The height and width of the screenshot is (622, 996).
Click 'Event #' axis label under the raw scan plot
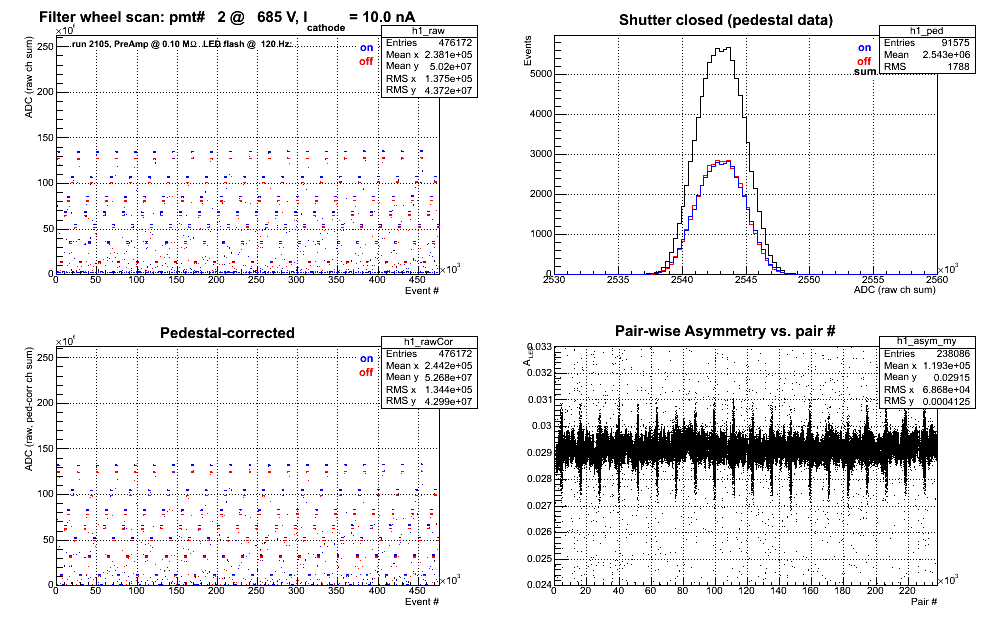click(422, 291)
